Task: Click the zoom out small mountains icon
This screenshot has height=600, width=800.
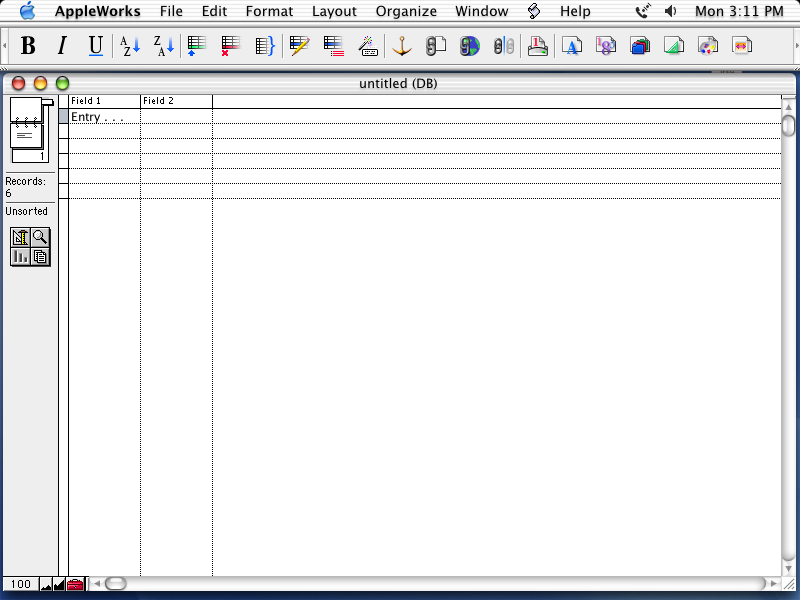Action: (46, 584)
